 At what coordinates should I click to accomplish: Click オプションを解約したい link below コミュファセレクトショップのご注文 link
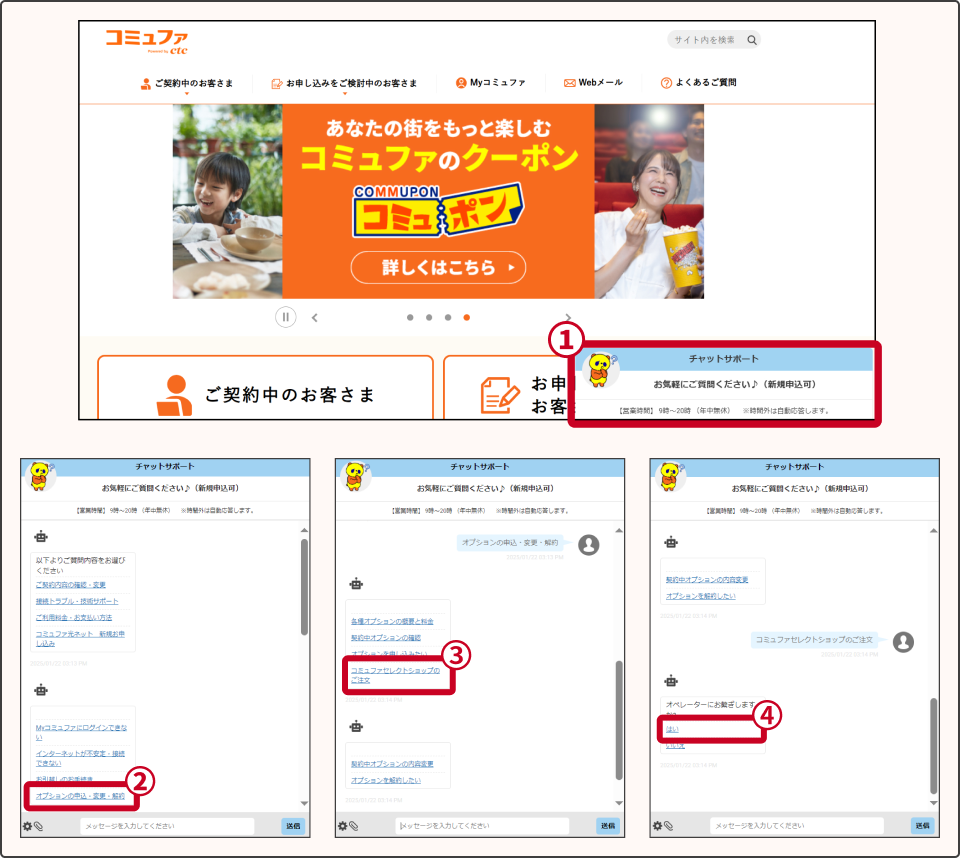pos(386,780)
